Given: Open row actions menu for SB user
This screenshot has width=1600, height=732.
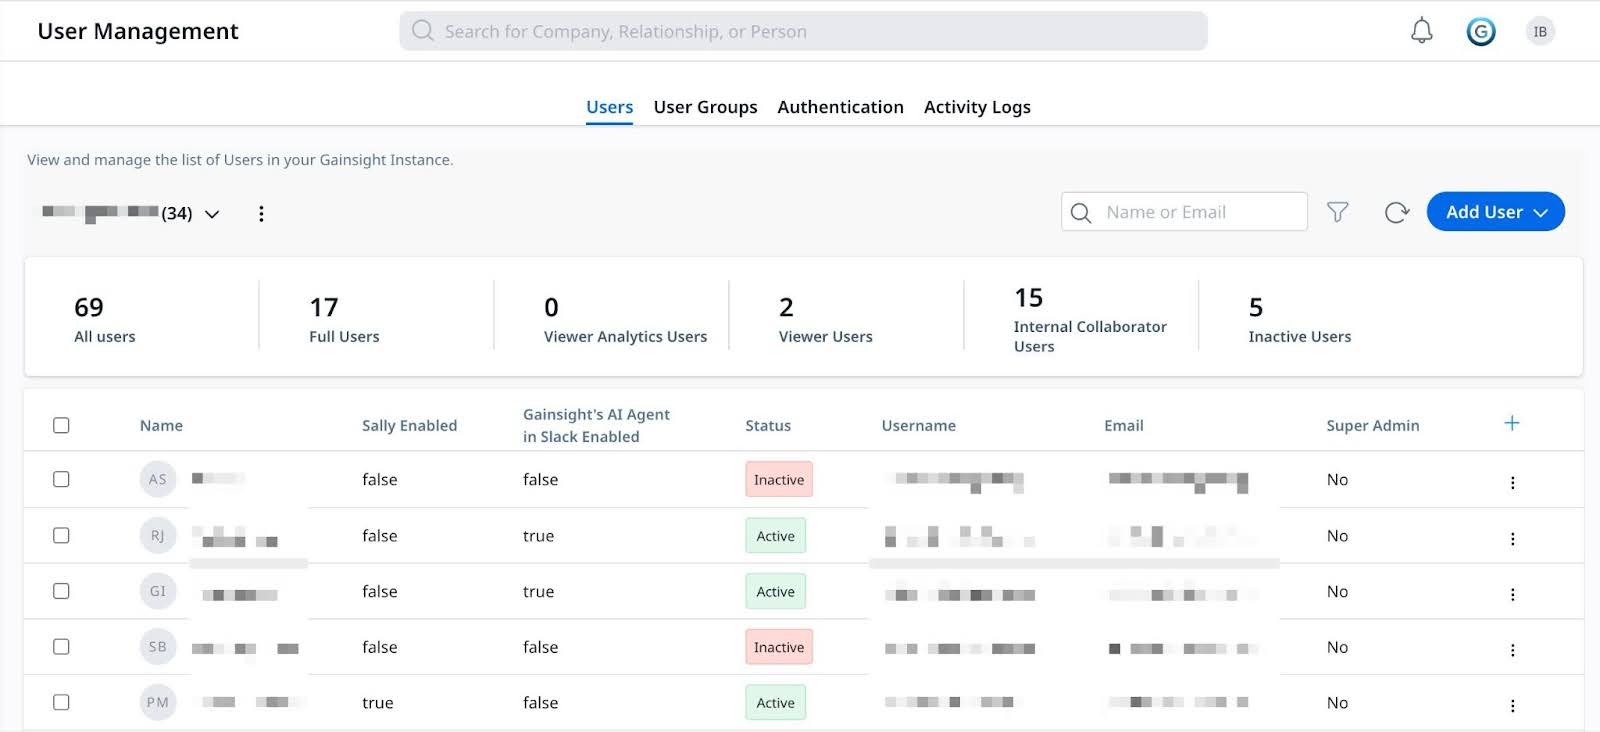Looking at the screenshot, I should 1512,650.
